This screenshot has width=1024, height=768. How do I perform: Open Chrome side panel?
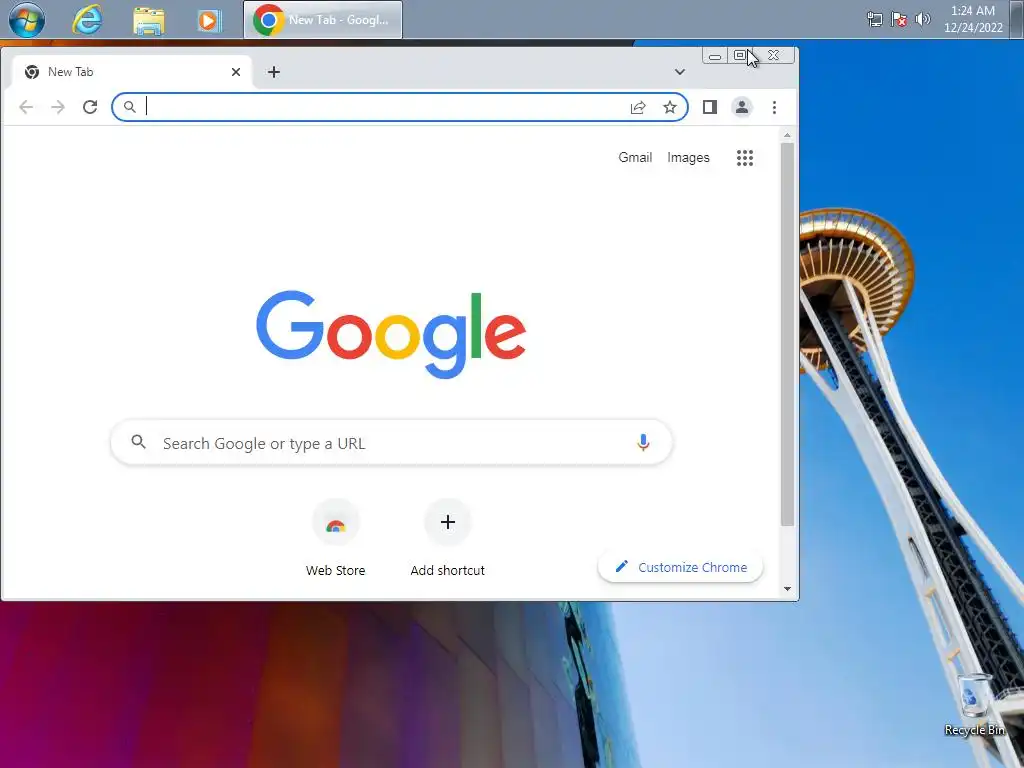pos(710,107)
